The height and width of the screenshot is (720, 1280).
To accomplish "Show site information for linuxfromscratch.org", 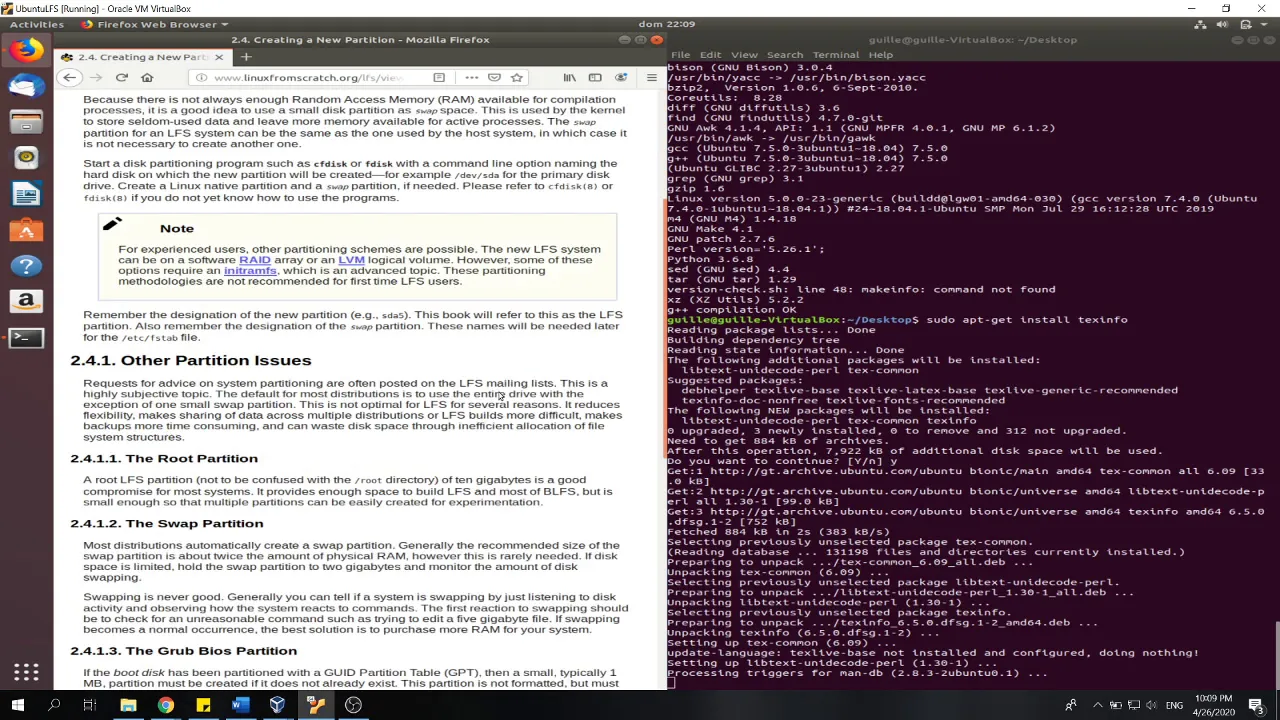I will pos(201,78).
